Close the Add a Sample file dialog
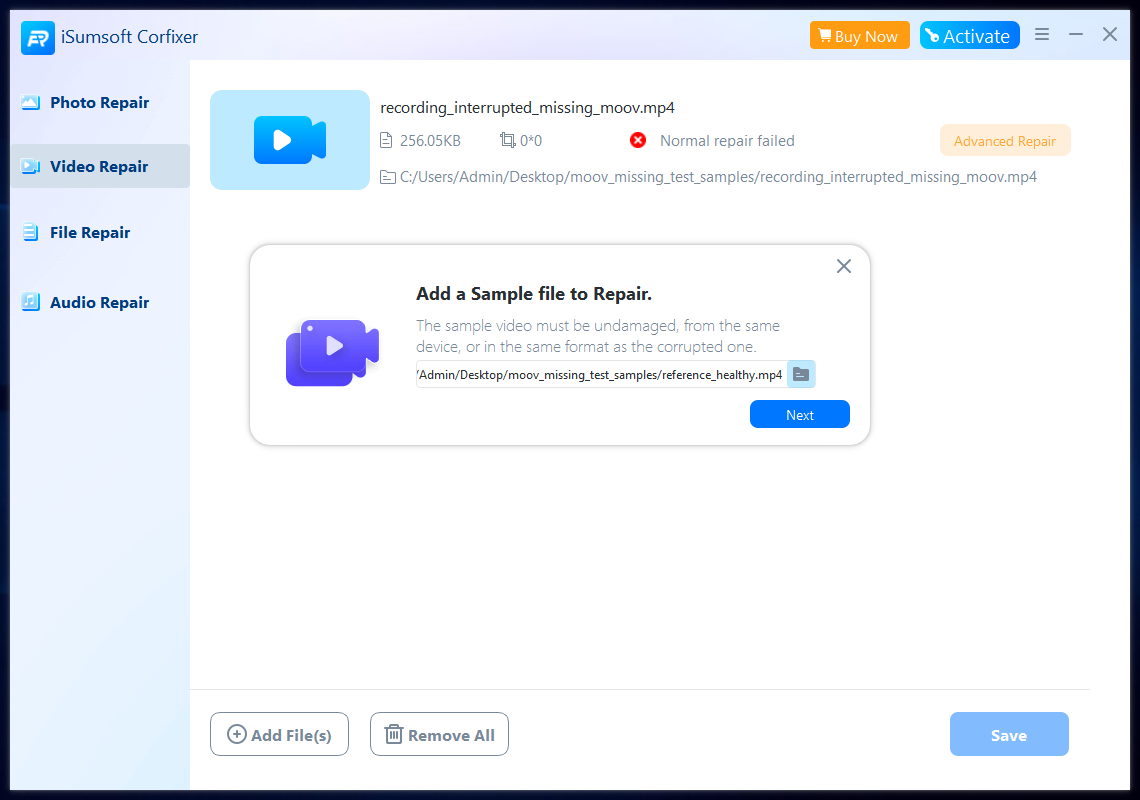Viewport: 1140px width, 800px height. [x=843, y=266]
